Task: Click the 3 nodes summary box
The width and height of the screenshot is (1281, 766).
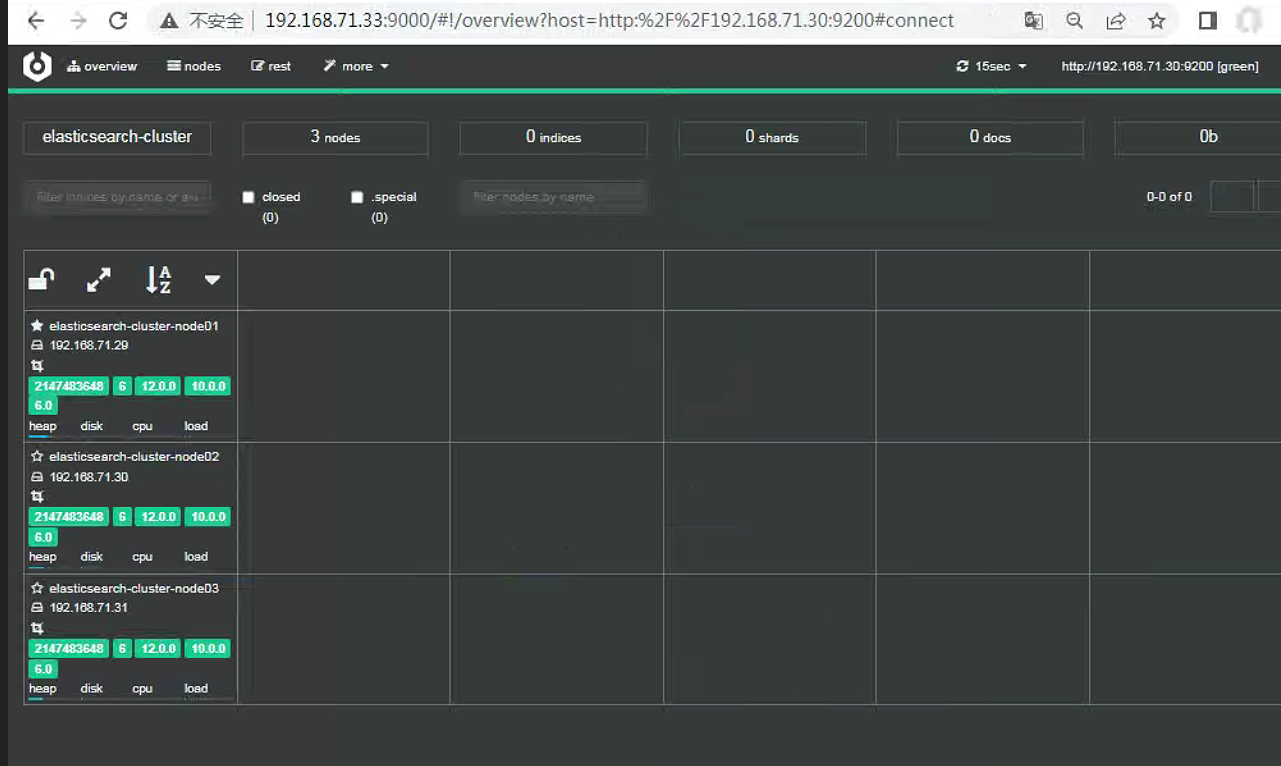Action: (x=335, y=137)
